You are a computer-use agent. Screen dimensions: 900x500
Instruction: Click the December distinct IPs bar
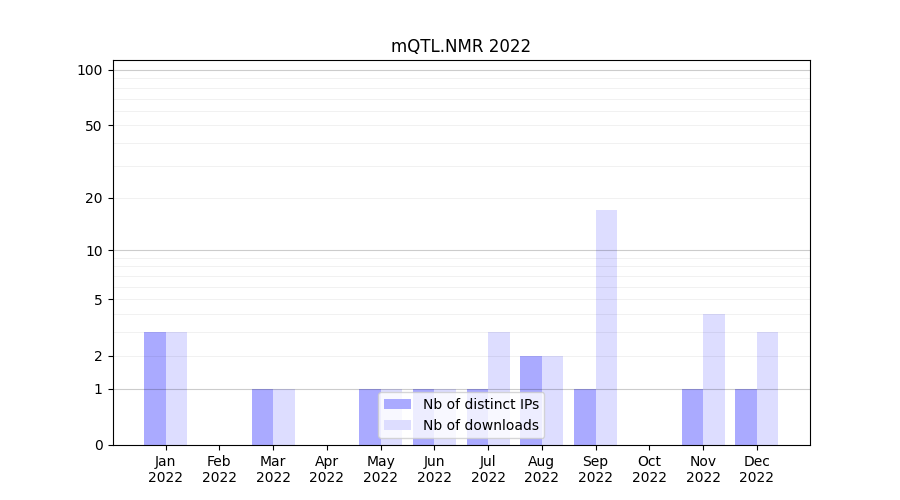click(745, 417)
